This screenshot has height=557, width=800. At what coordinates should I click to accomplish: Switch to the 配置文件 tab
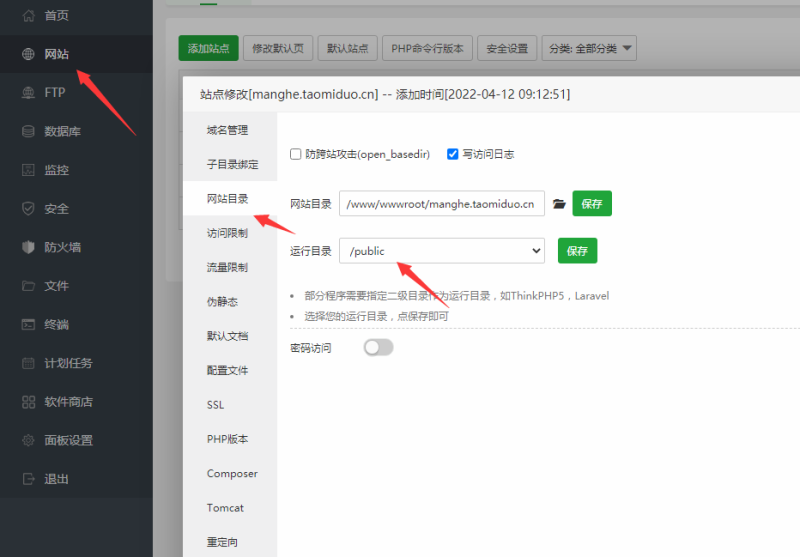pos(230,370)
